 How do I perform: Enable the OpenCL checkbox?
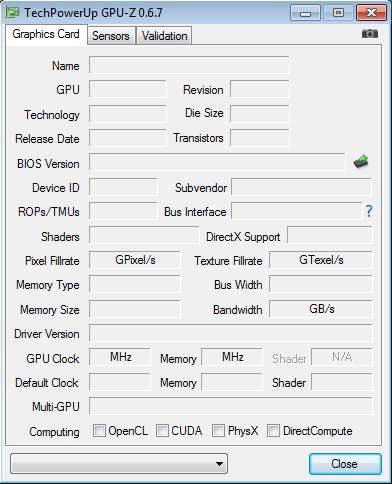(99, 430)
